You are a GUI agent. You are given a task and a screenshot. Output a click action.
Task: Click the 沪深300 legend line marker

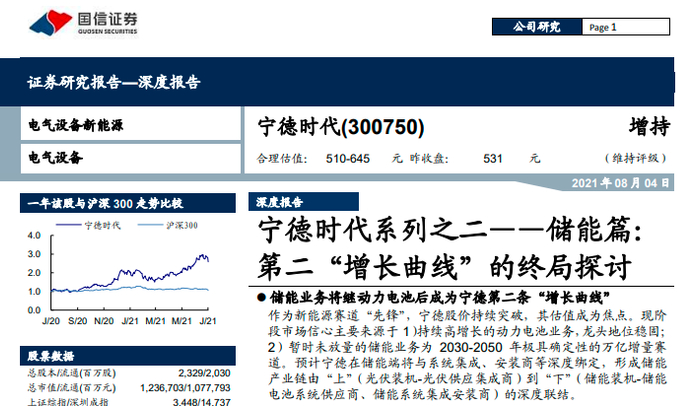point(150,225)
